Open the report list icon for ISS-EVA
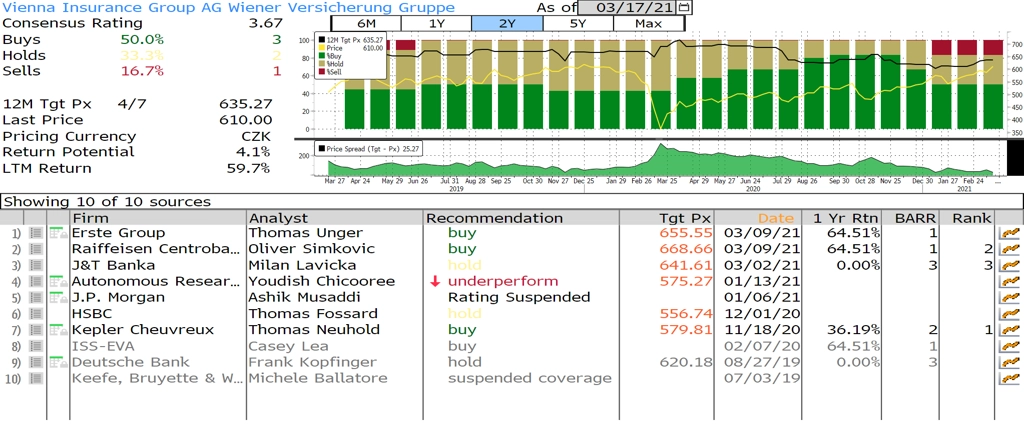The image size is (1024, 424). pyautogui.click(x=36, y=346)
